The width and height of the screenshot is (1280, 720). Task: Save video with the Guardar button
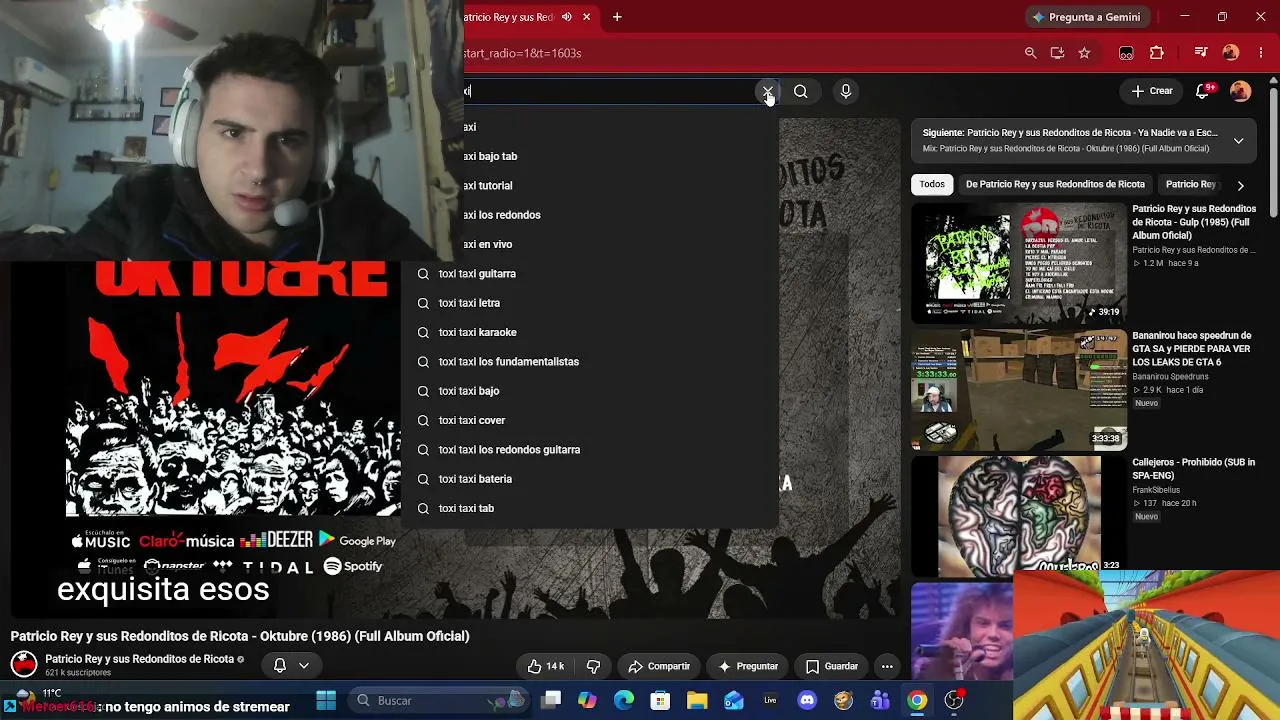coord(832,666)
